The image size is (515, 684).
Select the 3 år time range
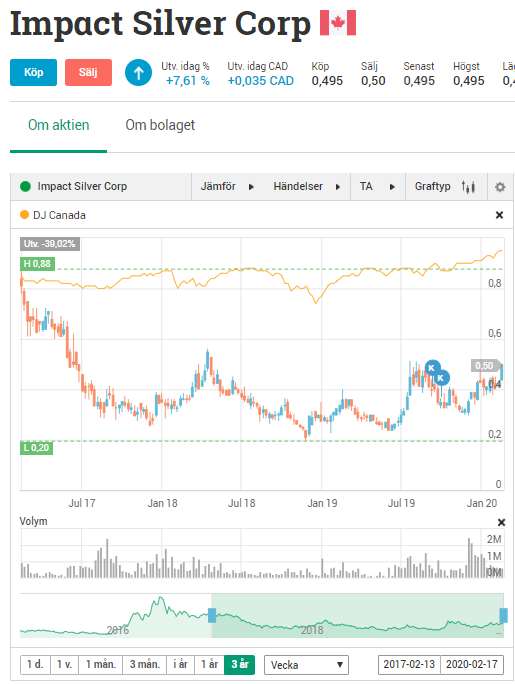tap(239, 665)
